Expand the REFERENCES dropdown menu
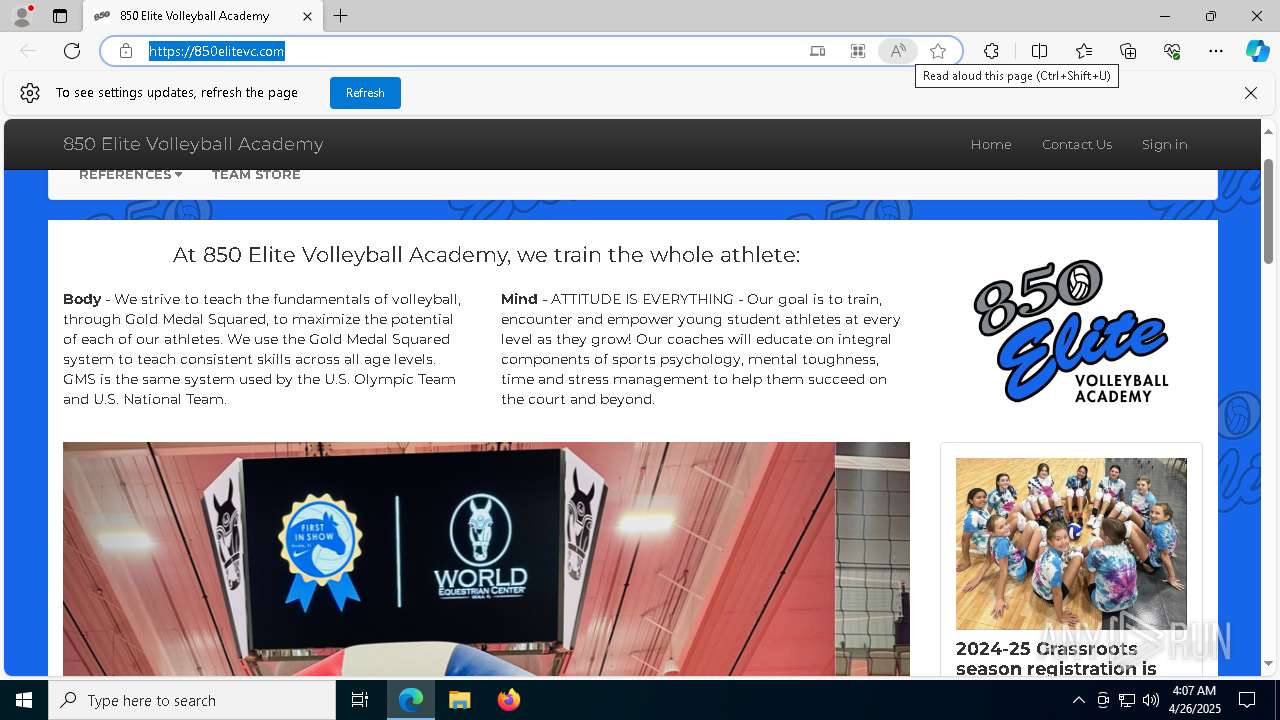Image resolution: width=1280 pixels, height=720 pixels. (x=130, y=174)
